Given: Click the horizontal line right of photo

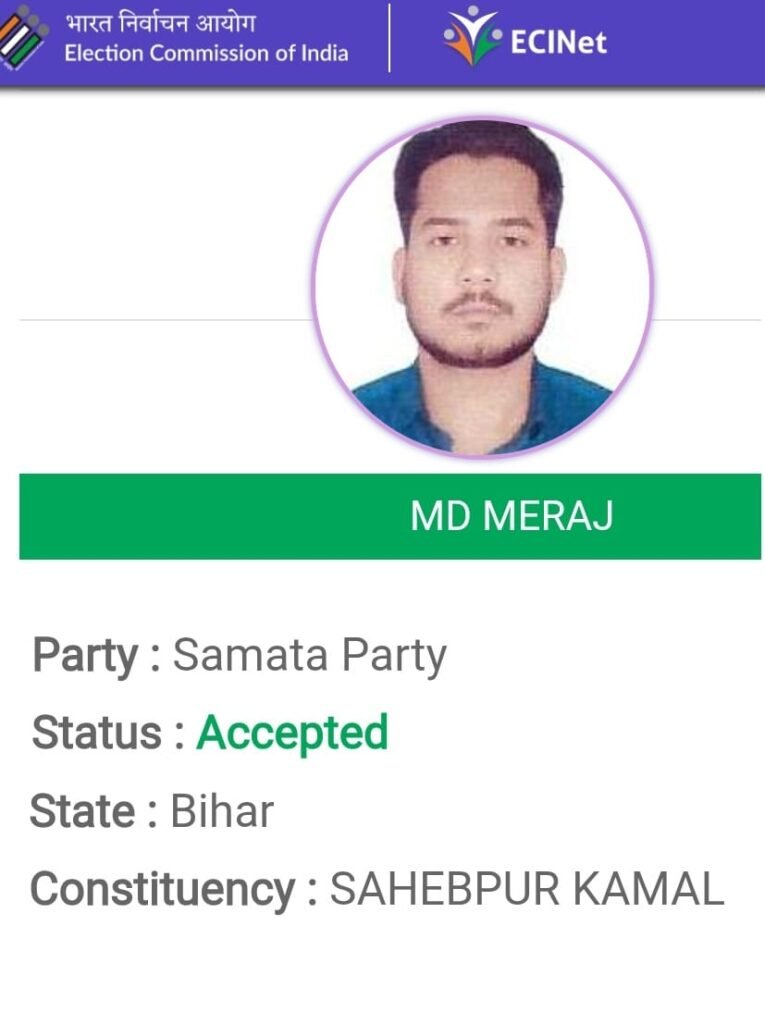Looking at the screenshot, I should click(708, 320).
